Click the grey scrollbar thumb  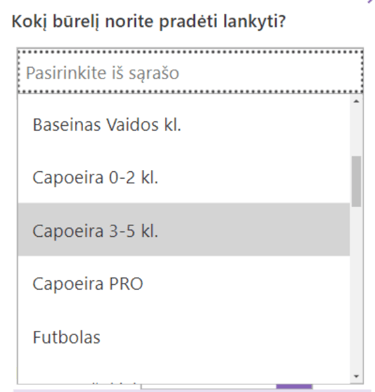(x=356, y=181)
